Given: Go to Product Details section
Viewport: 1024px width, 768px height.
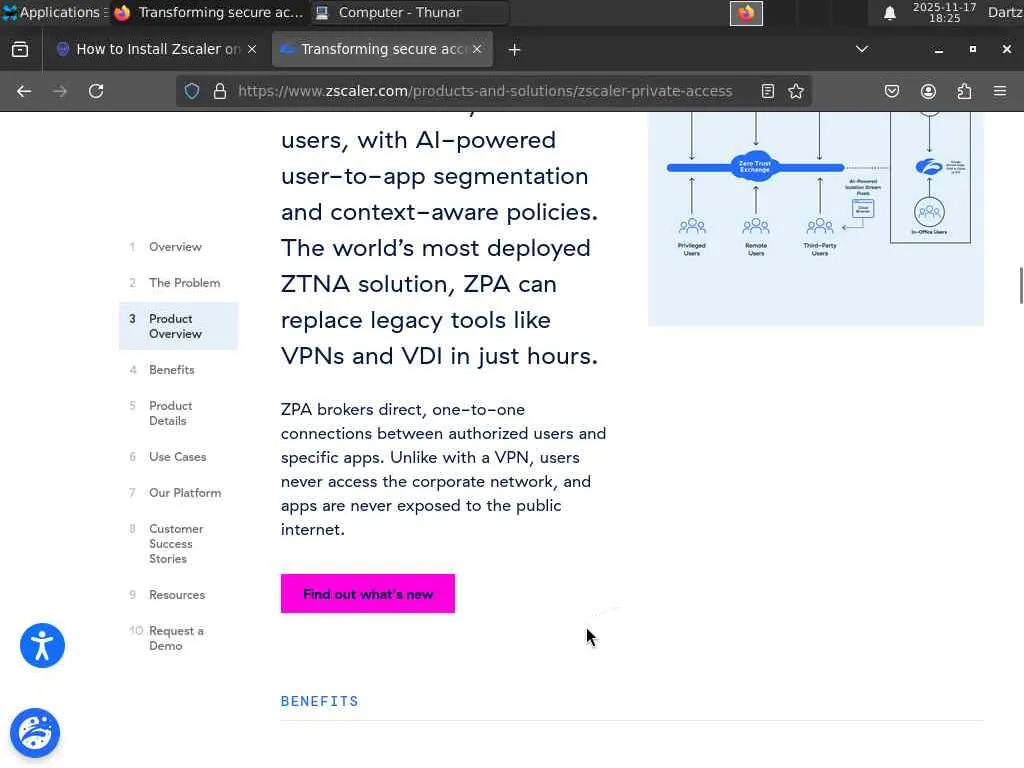Looking at the screenshot, I should 170,413.
